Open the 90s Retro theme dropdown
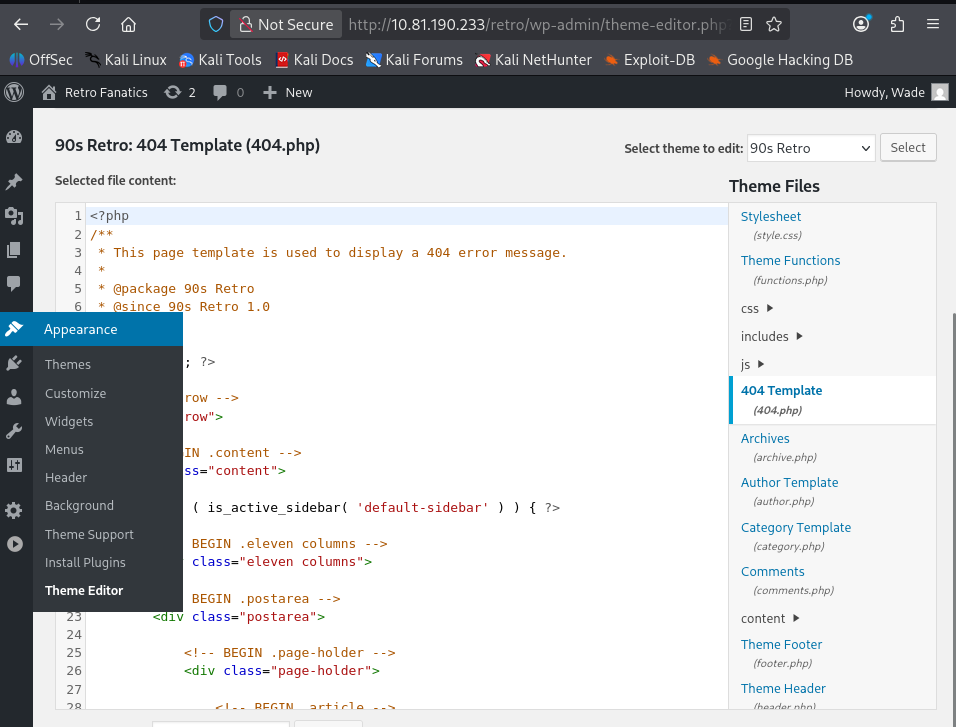956x727 pixels. click(x=811, y=148)
